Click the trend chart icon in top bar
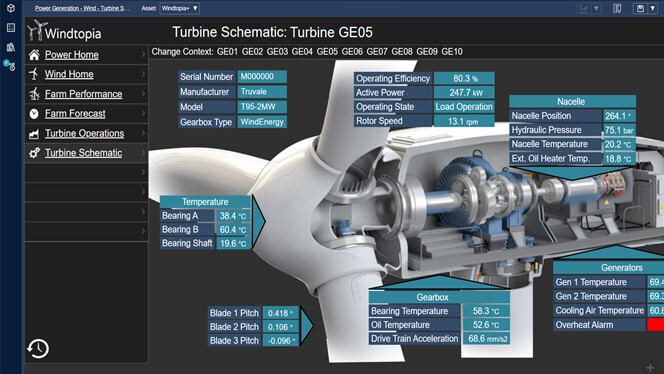 point(585,8)
